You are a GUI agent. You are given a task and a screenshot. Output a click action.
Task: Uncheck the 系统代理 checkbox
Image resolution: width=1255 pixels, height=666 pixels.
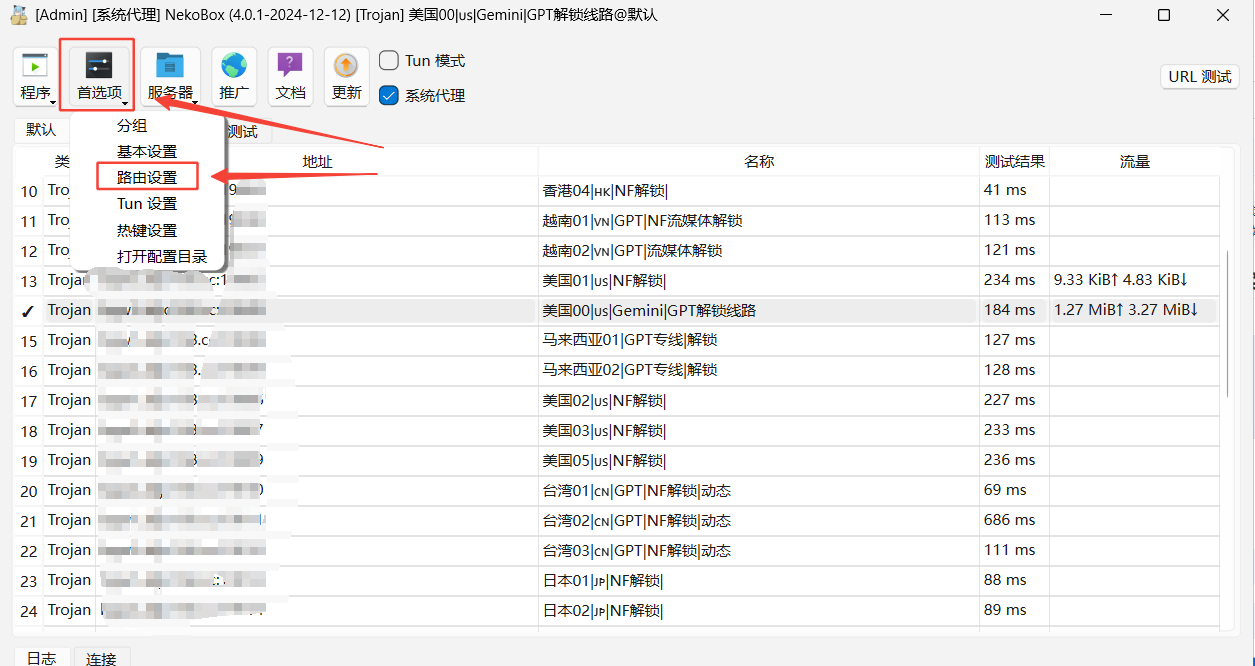(390, 96)
